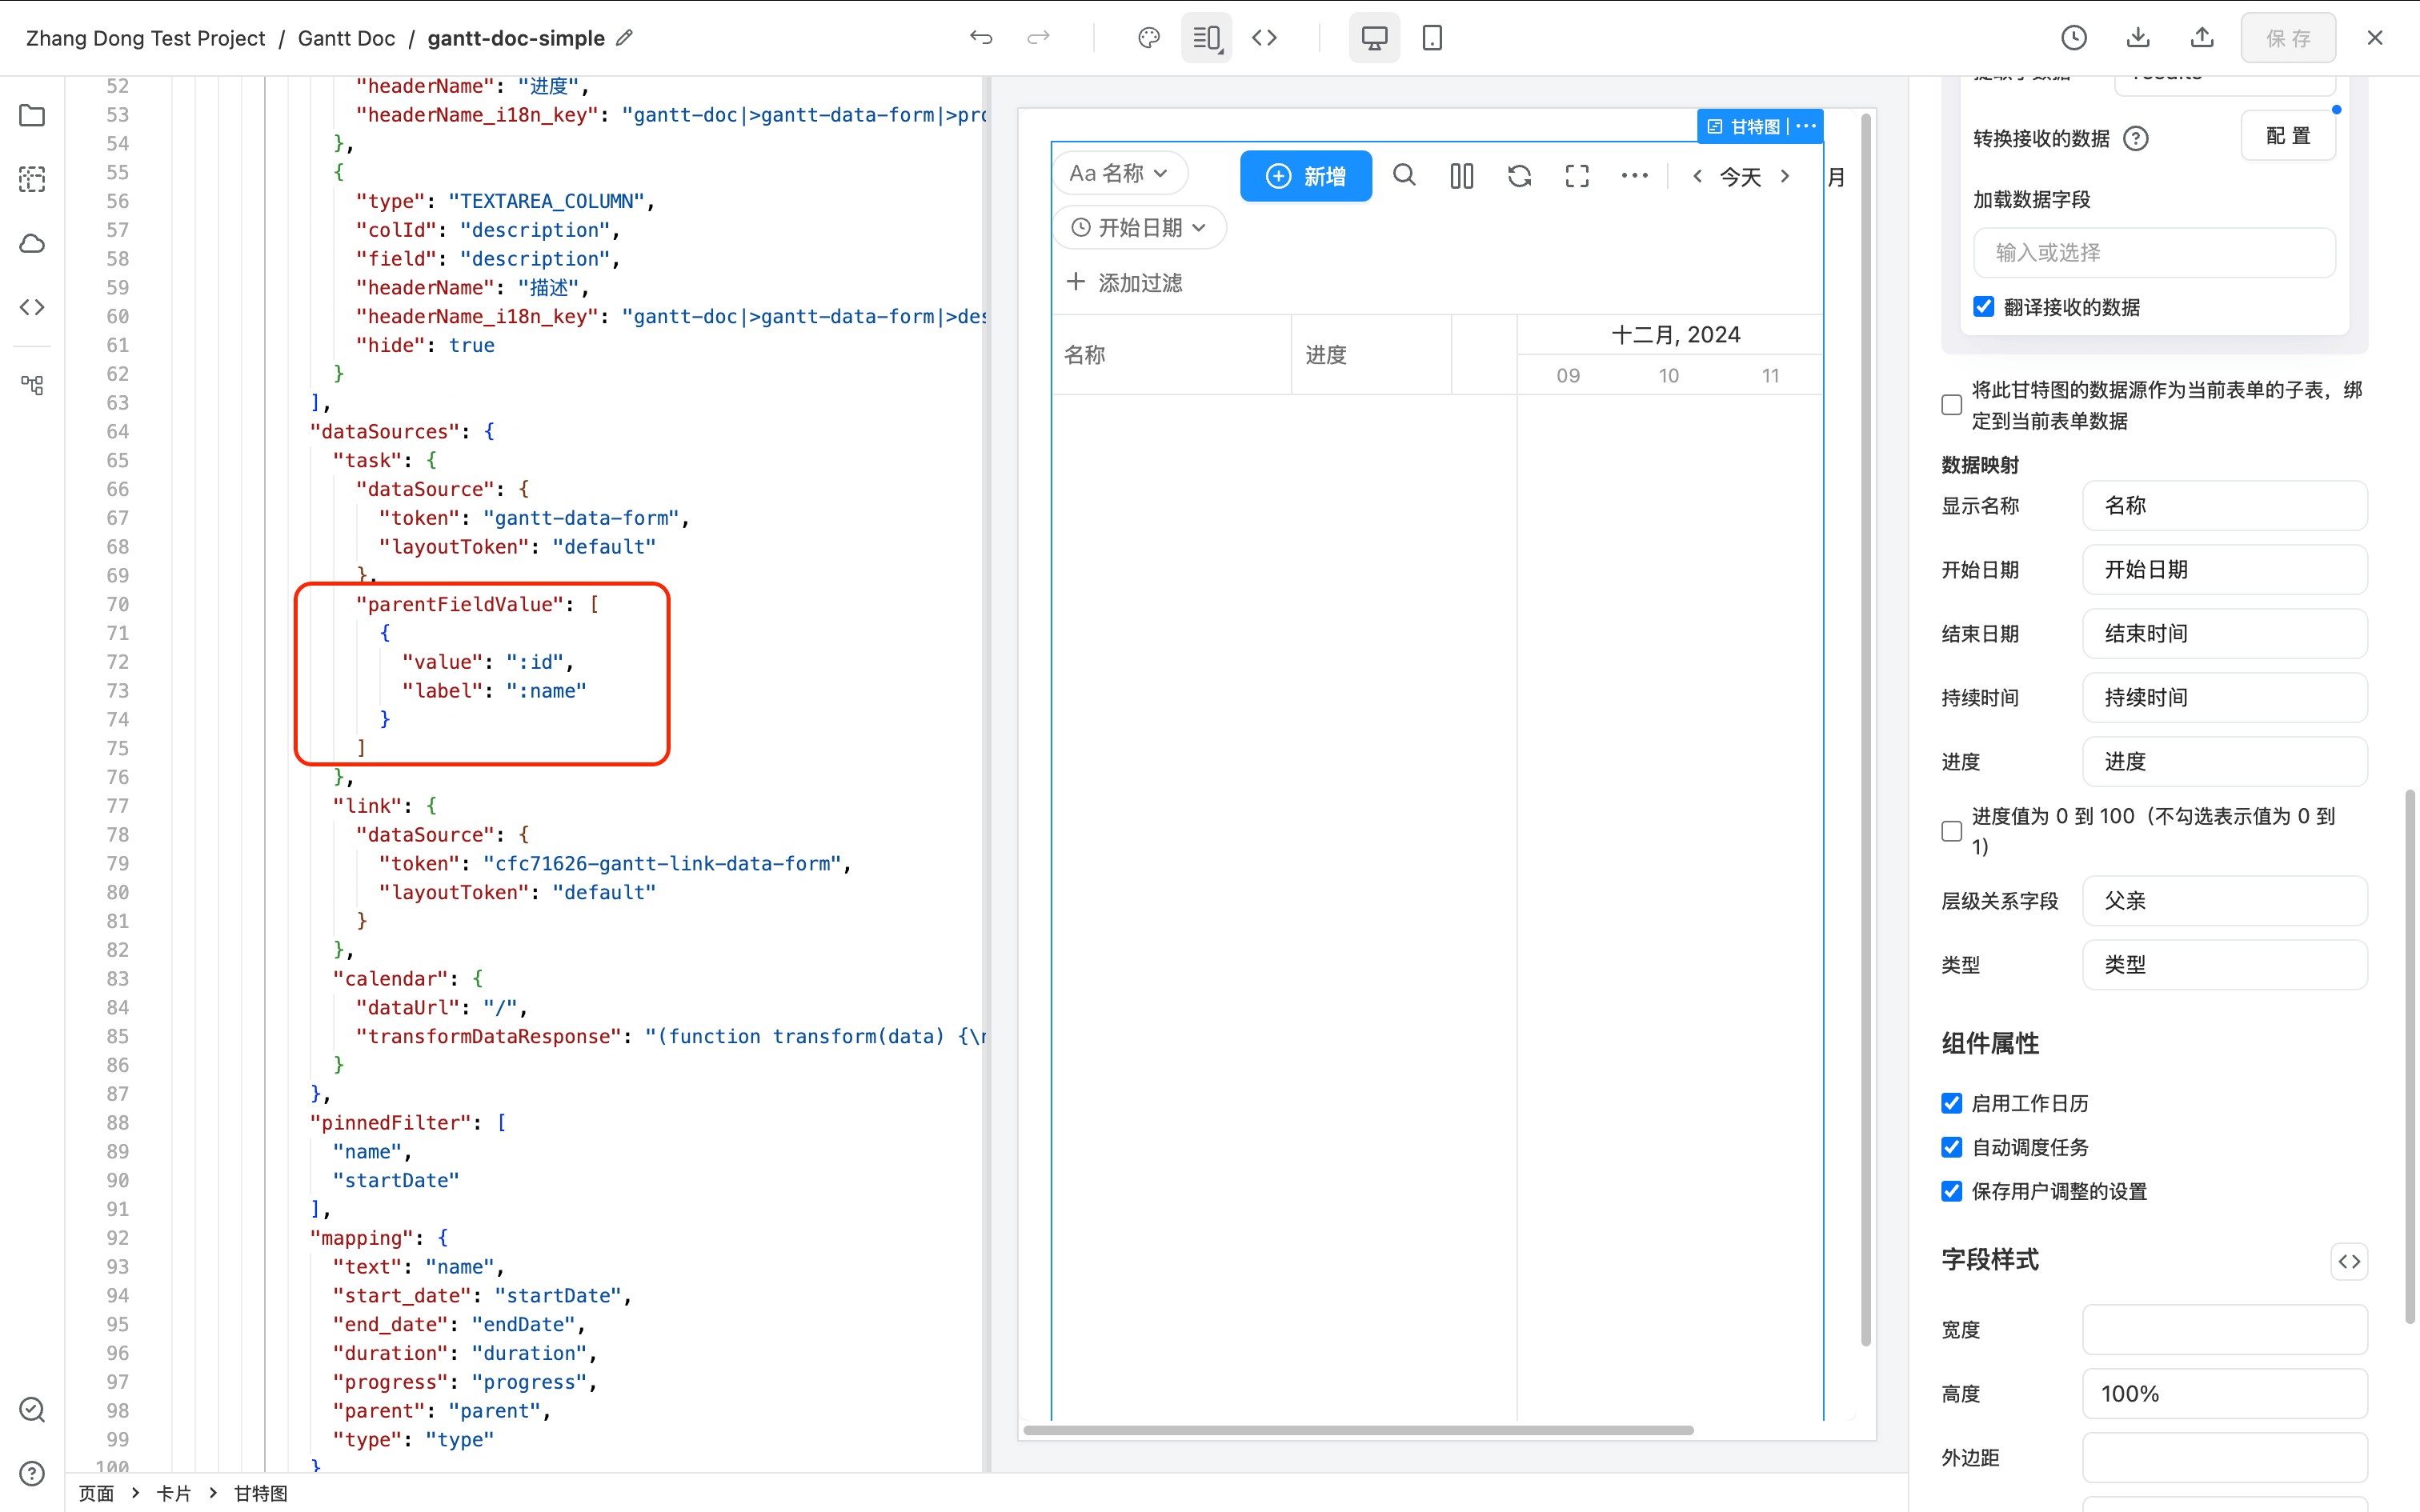2420x1512 pixels.
Task: Open the 字段样式 code editor icon
Action: (2349, 1261)
